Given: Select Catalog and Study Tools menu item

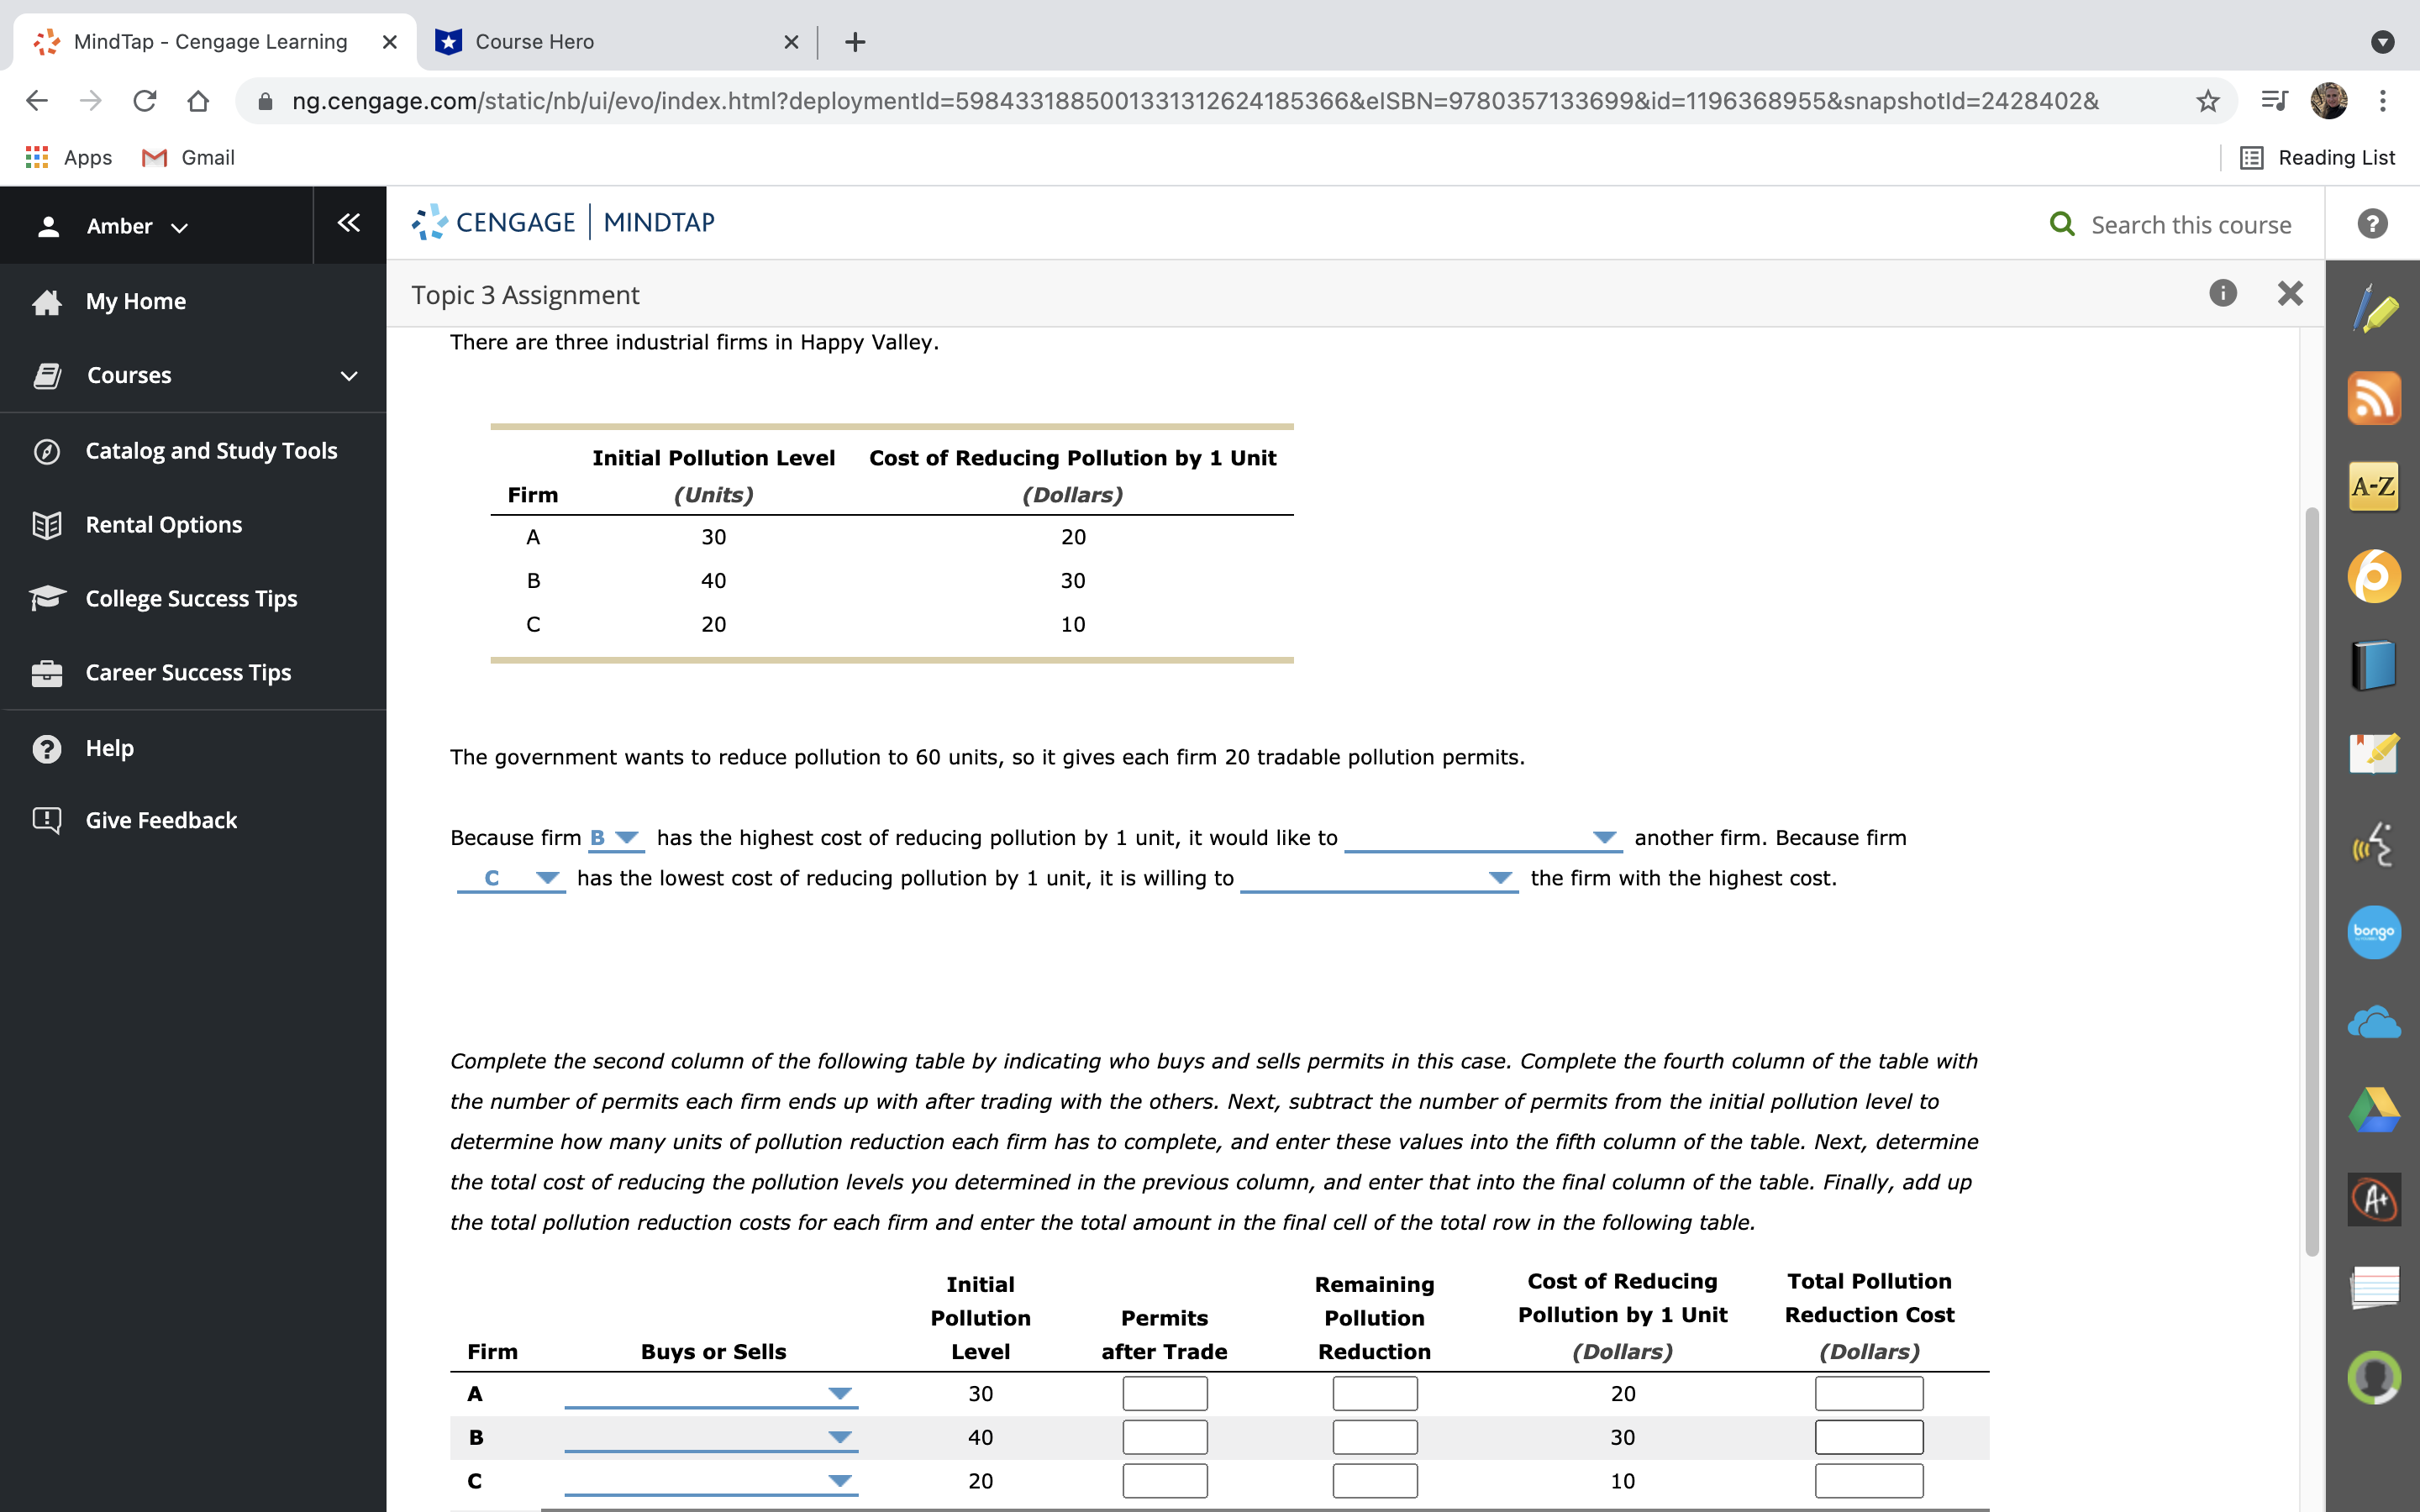Looking at the screenshot, I should 211,451.
